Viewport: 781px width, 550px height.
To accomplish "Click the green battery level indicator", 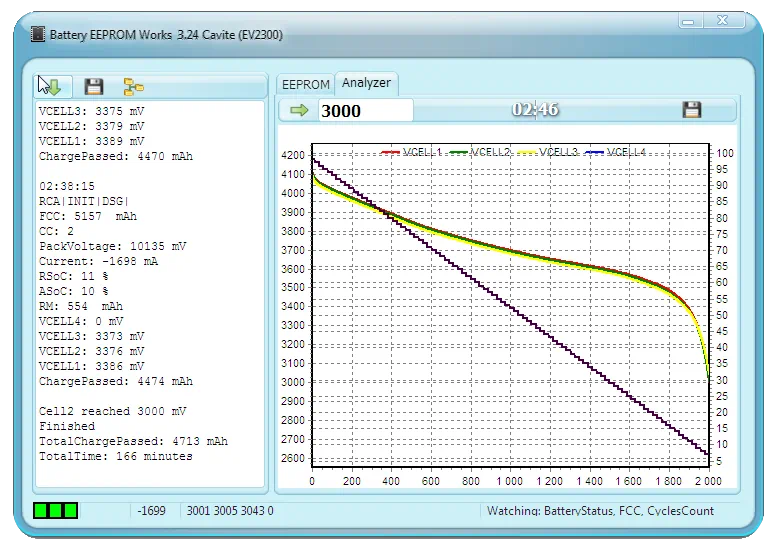I will [x=55, y=511].
